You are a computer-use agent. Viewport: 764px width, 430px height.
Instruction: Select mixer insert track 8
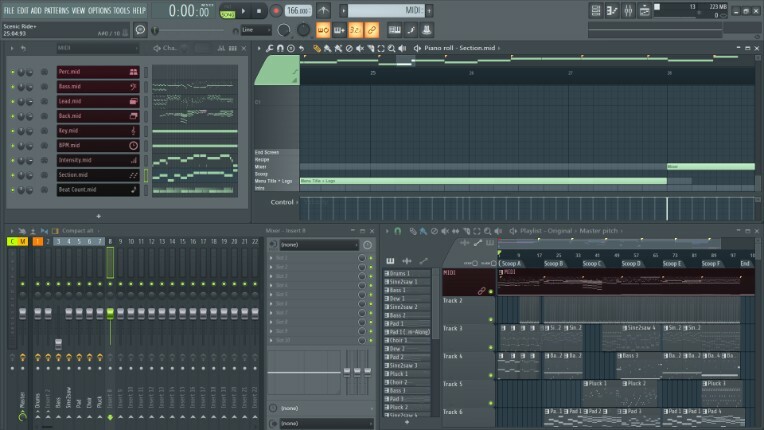(x=110, y=241)
